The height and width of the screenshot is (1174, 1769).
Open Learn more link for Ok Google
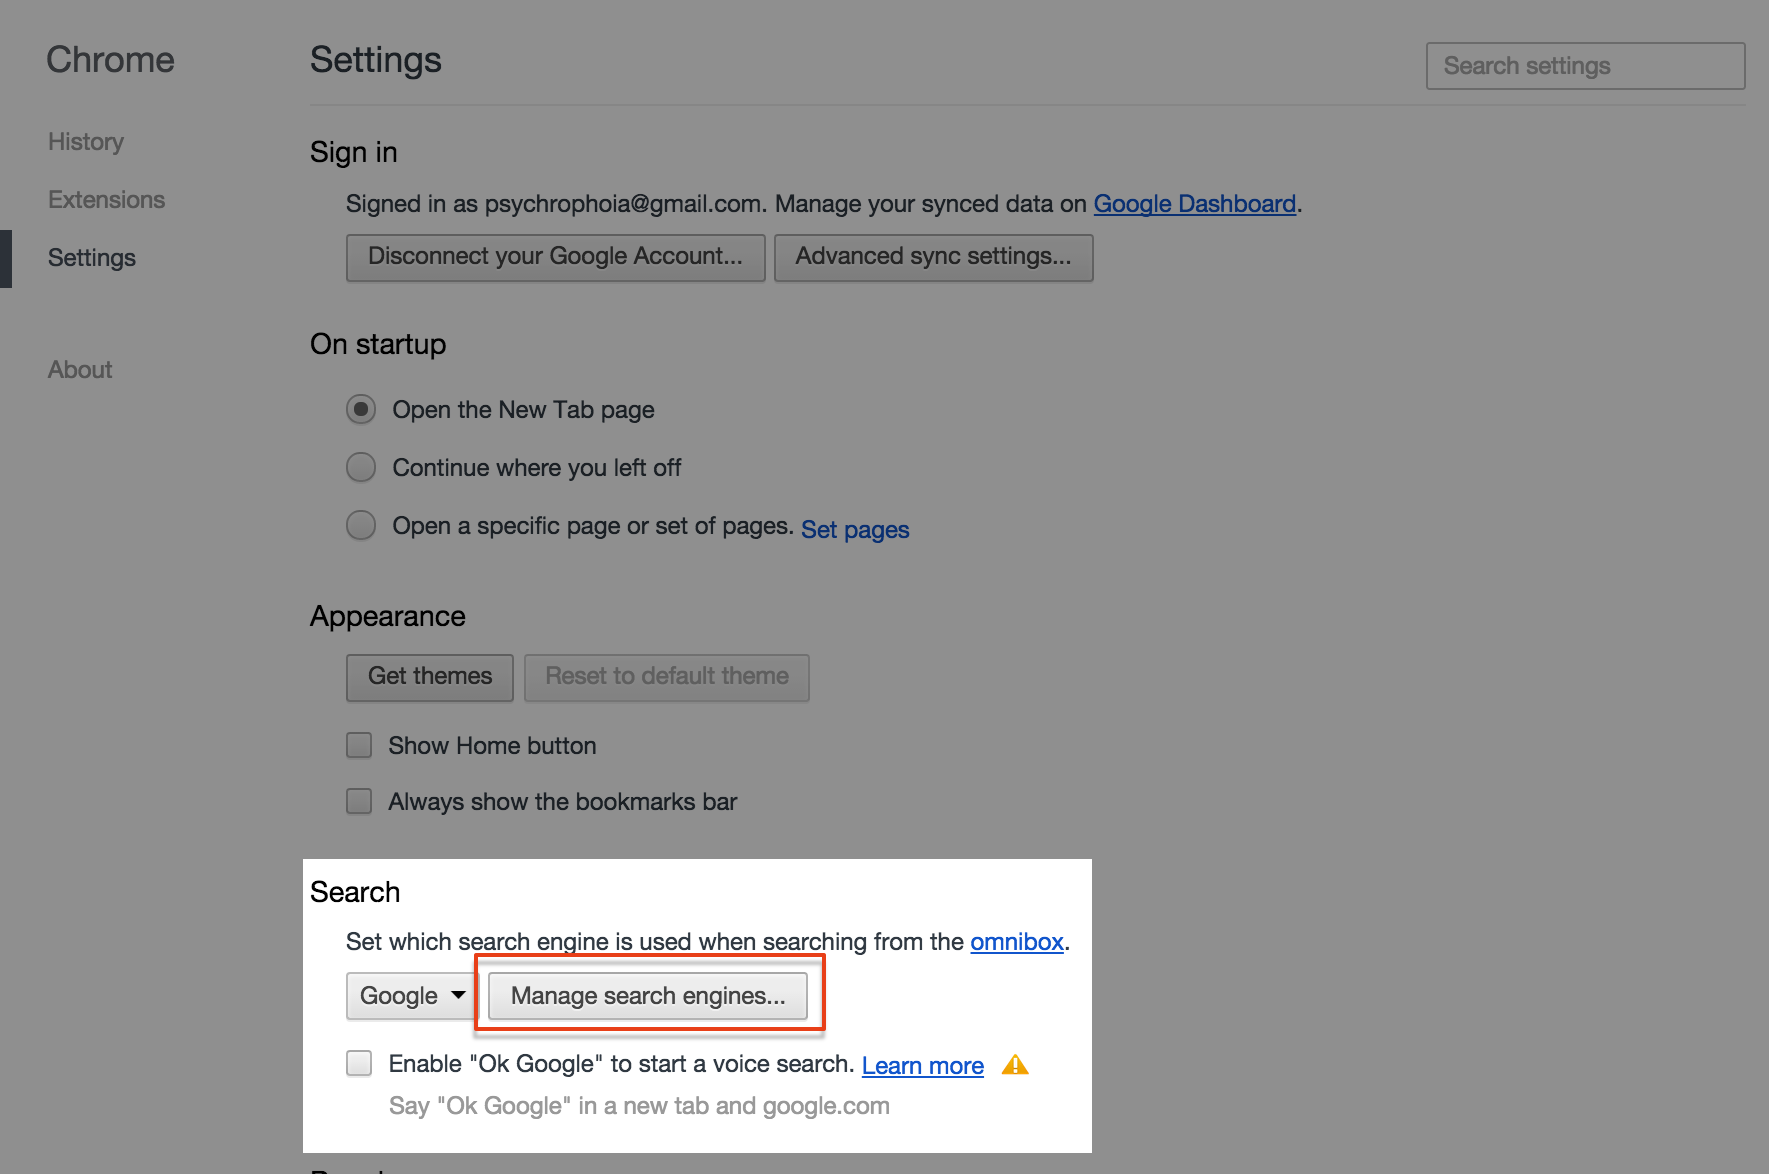click(923, 1066)
